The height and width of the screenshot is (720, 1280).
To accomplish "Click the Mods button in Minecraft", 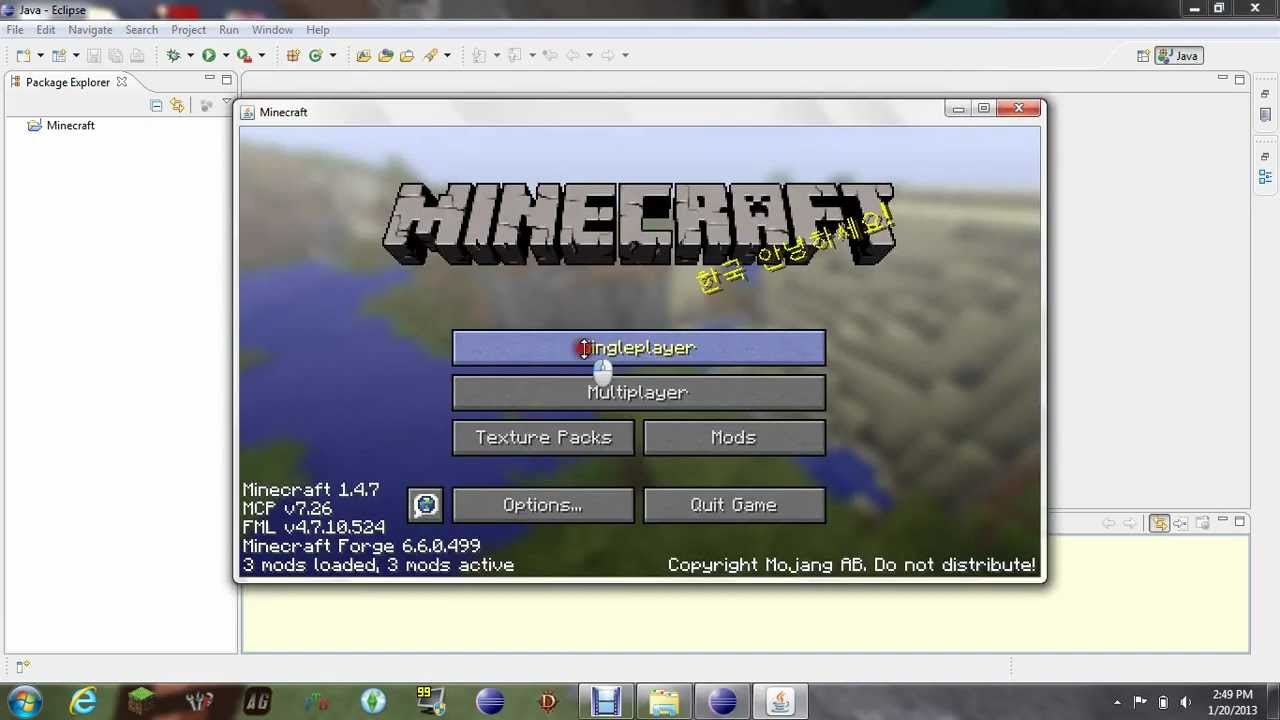I will click(x=734, y=438).
